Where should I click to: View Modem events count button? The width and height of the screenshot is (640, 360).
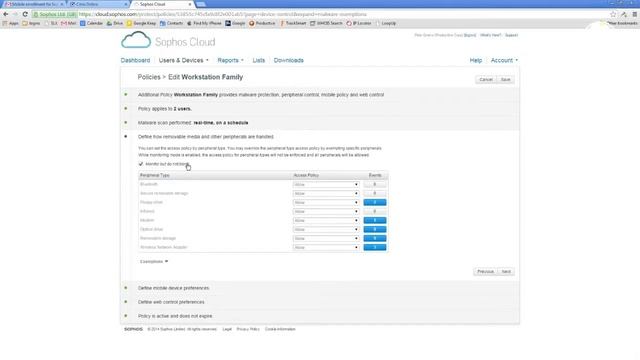[x=375, y=220]
